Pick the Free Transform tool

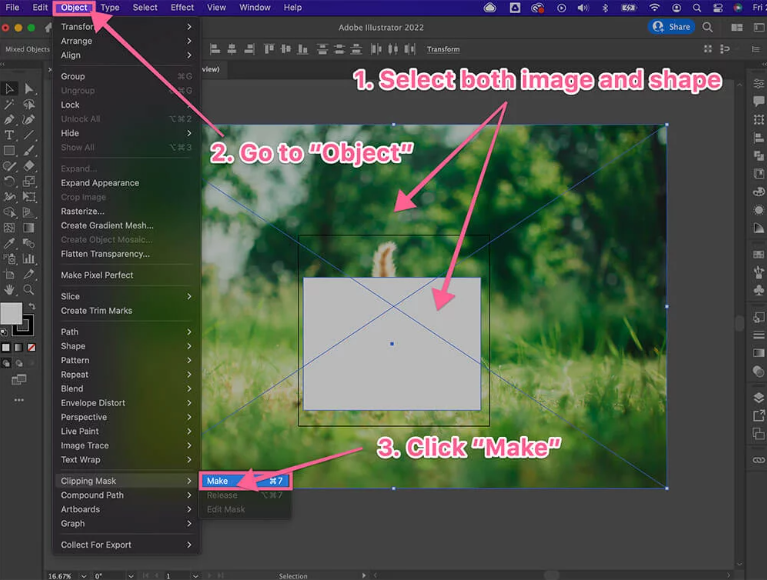[29, 197]
